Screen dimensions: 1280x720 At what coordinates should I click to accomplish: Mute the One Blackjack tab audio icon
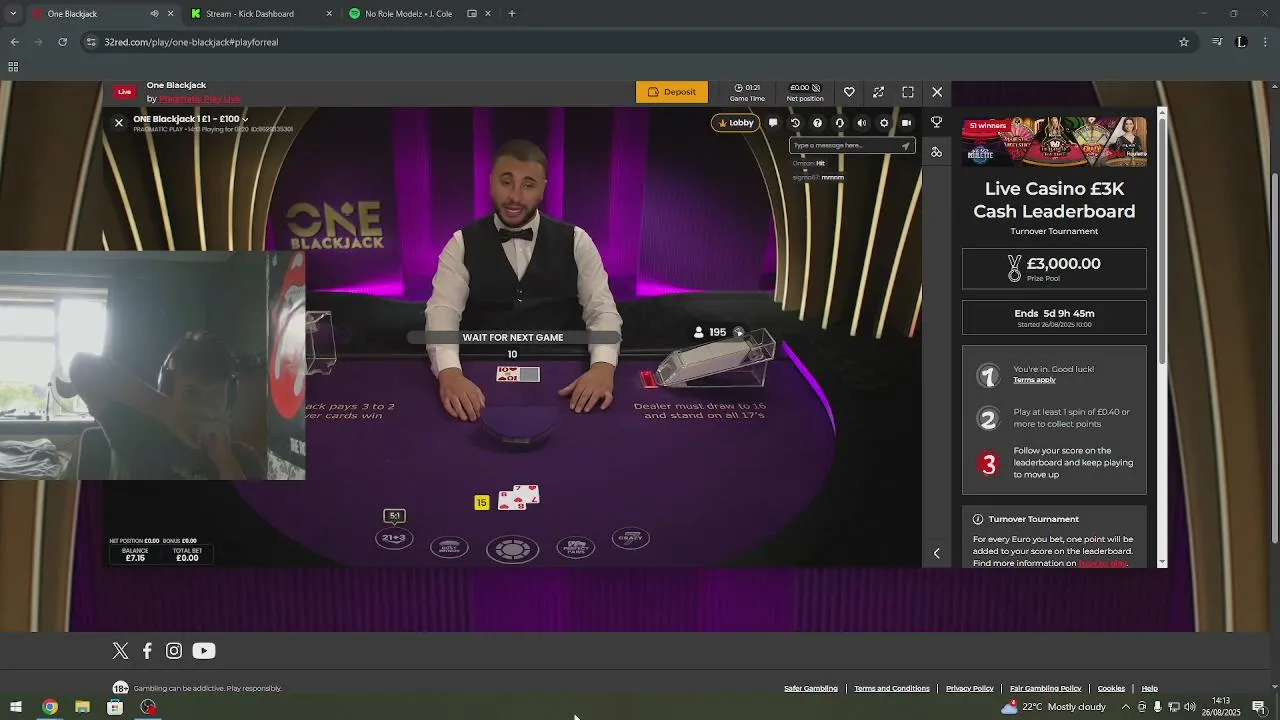tap(154, 14)
